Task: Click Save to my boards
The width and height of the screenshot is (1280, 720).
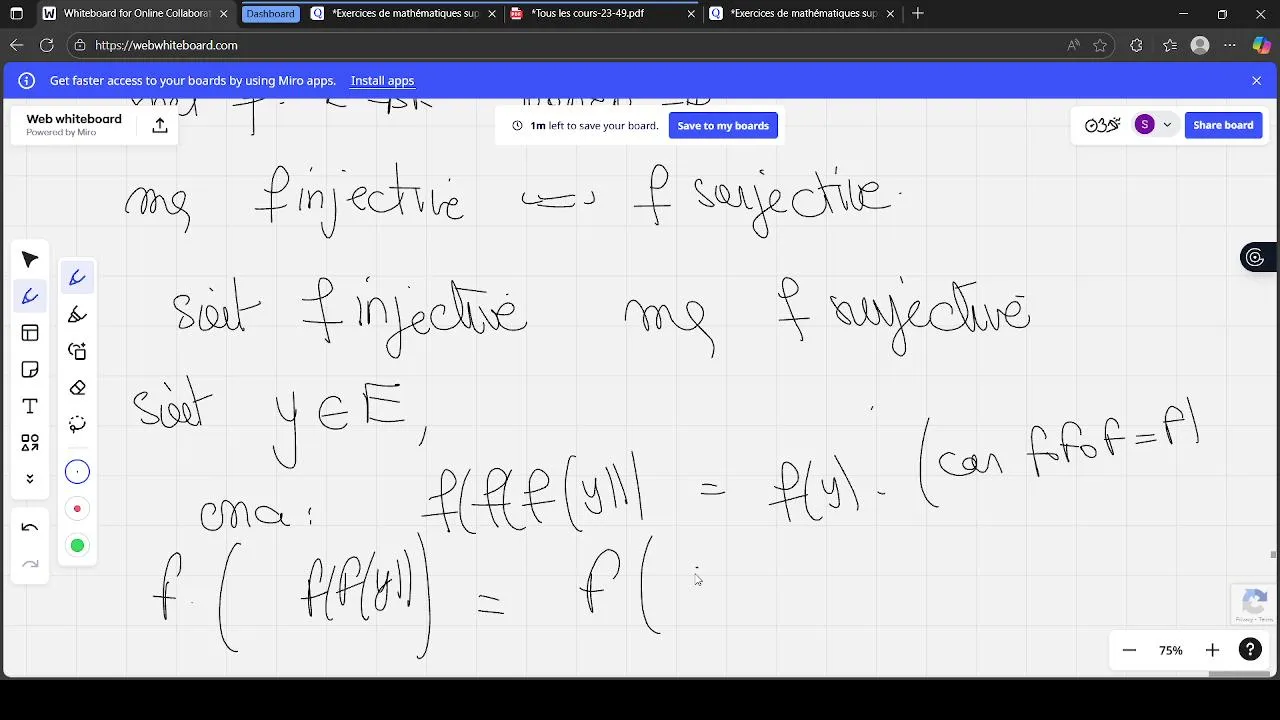Action: 723,126
